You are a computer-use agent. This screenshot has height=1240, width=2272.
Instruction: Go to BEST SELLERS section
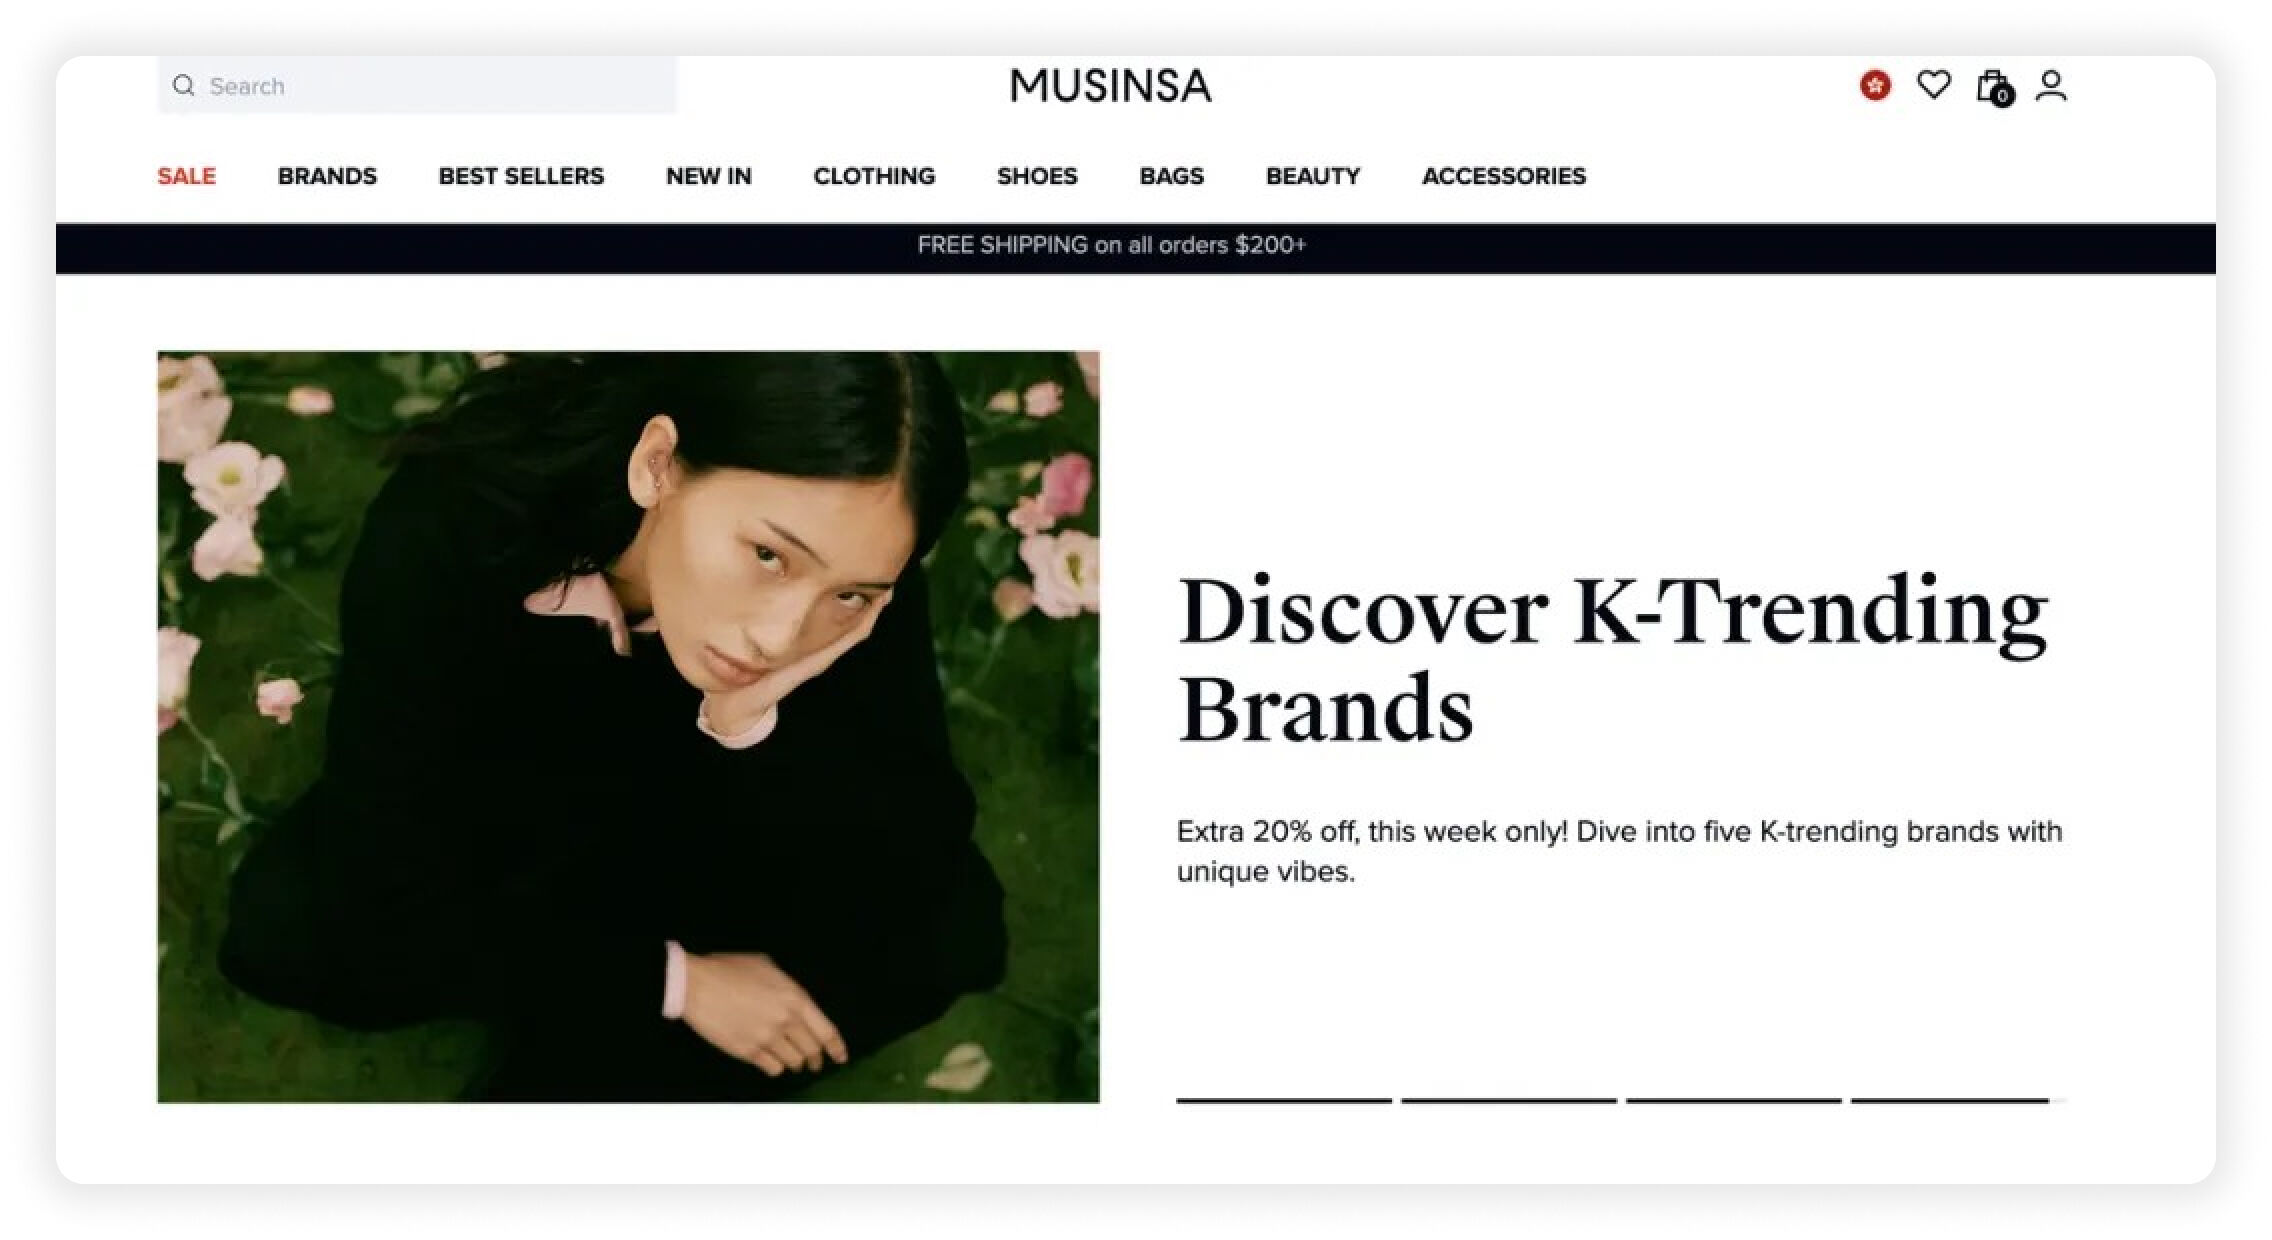tap(521, 176)
